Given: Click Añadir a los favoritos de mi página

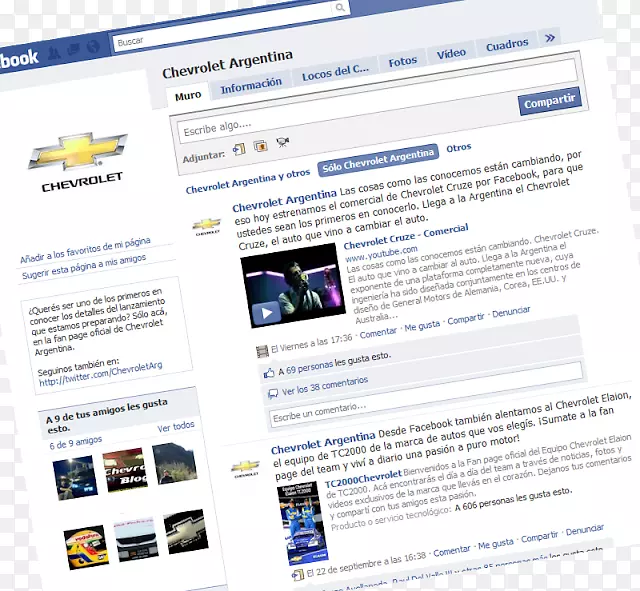Looking at the screenshot, I should [x=85, y=249].
